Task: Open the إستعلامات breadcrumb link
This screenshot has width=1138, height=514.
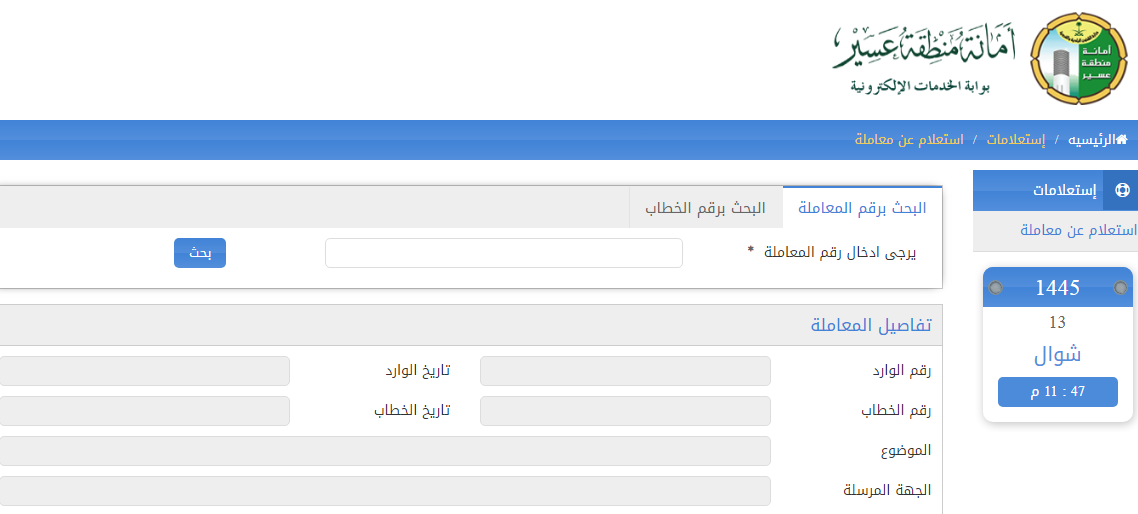Action: (1016, 140)
